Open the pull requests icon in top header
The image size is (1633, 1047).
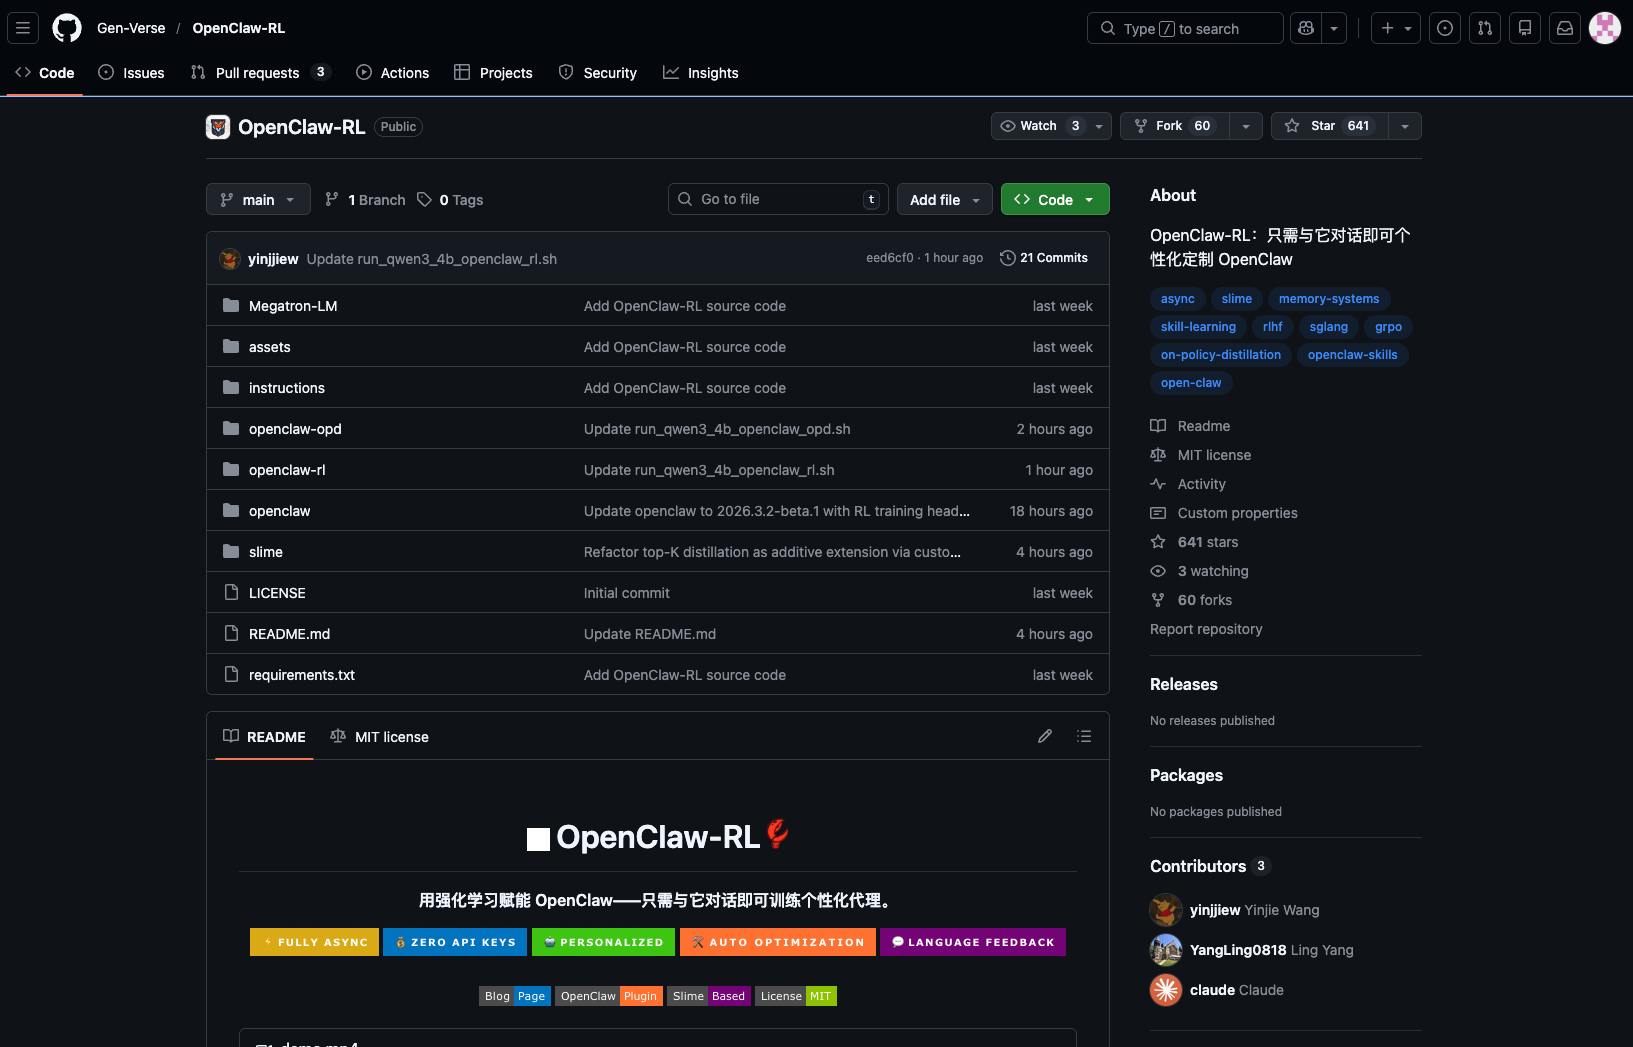pyautogui.click(x=1485, y=28)
